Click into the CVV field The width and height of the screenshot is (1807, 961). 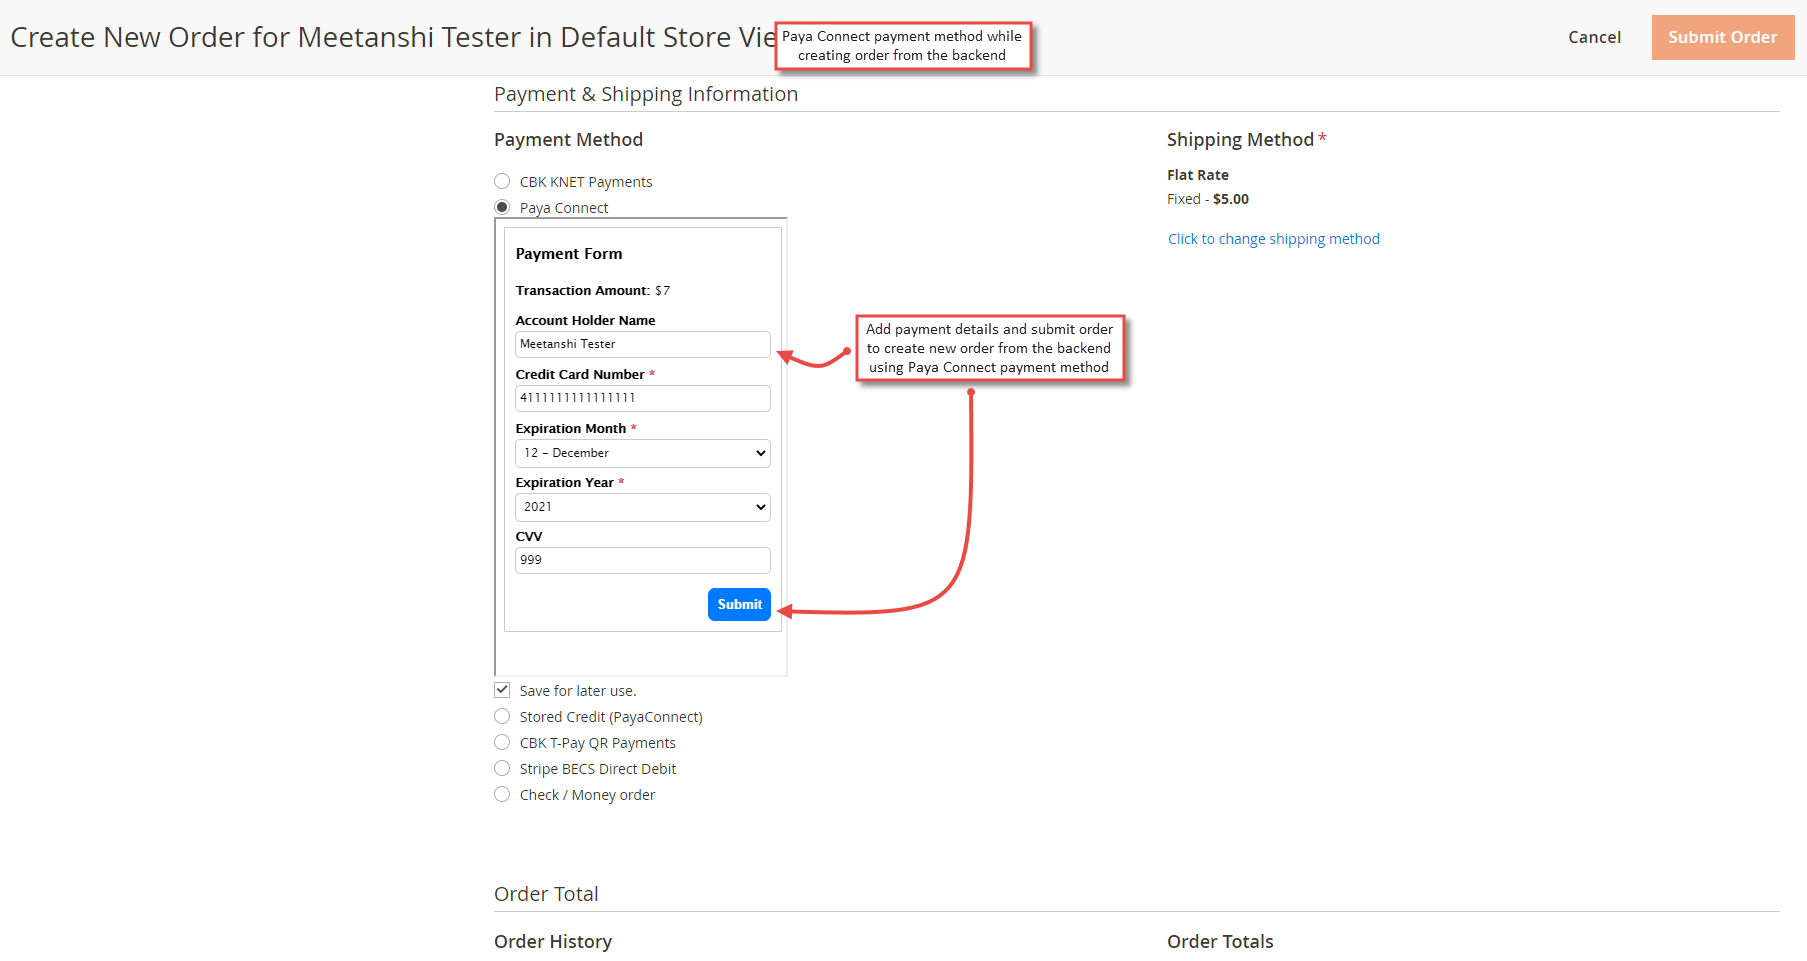pyautogui.click(x=642, y=560)
